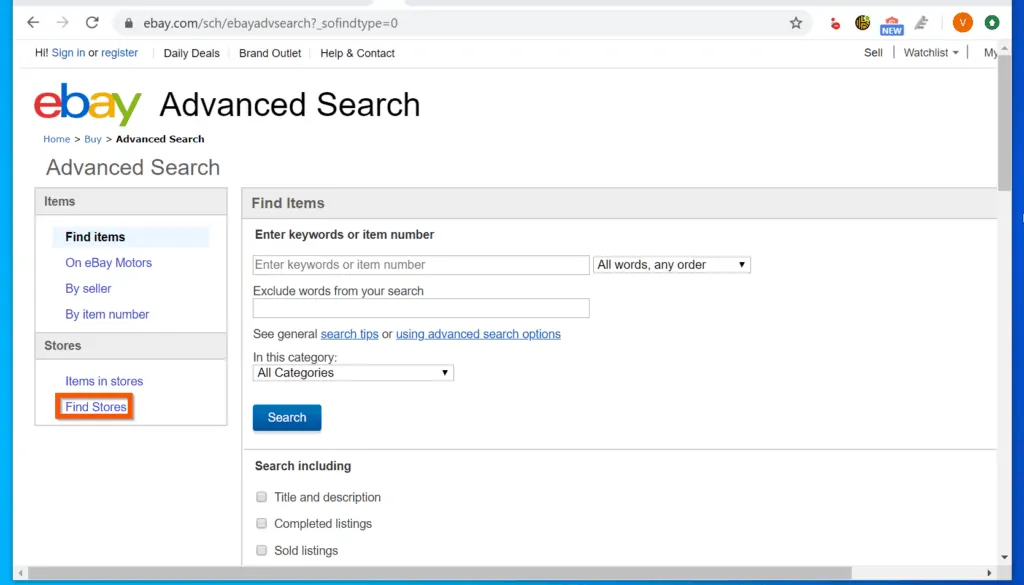Expand the All Categories dropdown

pyautogui.click(x=353, y=373)
